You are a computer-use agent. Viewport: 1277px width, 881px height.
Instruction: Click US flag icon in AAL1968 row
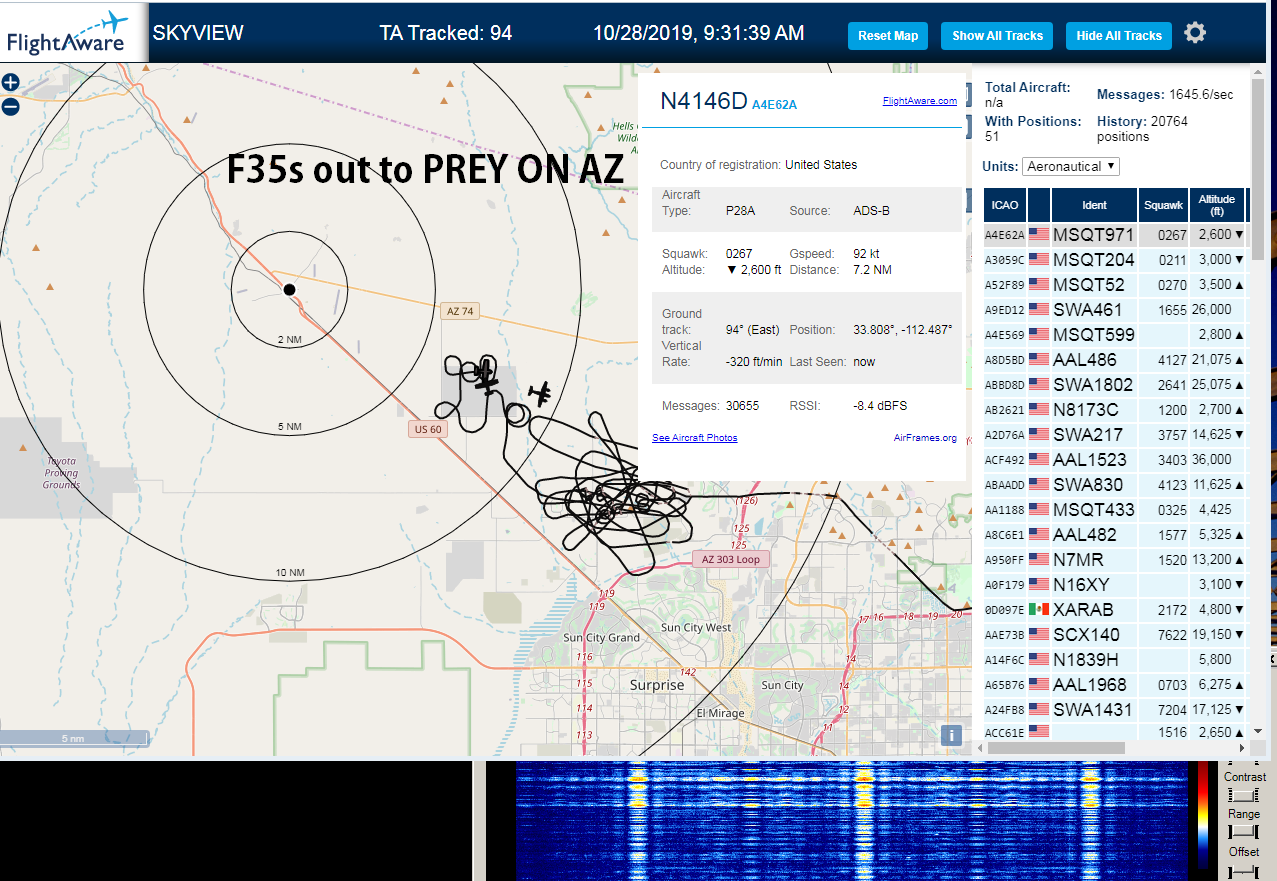click(1039, 685)
